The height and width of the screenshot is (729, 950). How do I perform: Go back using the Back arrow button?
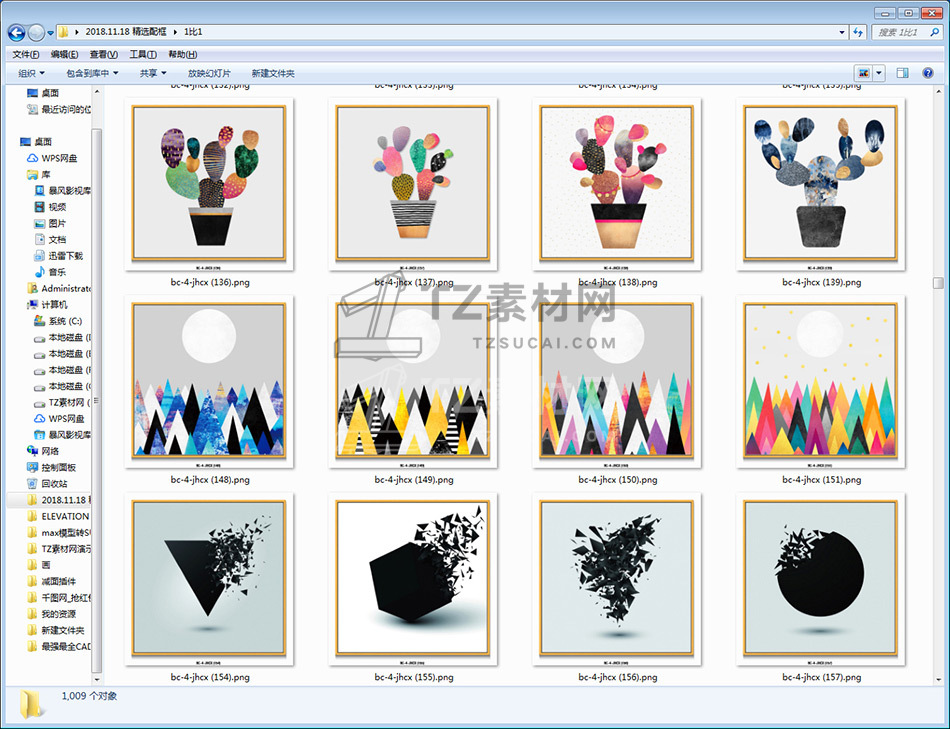pos(16,32)
